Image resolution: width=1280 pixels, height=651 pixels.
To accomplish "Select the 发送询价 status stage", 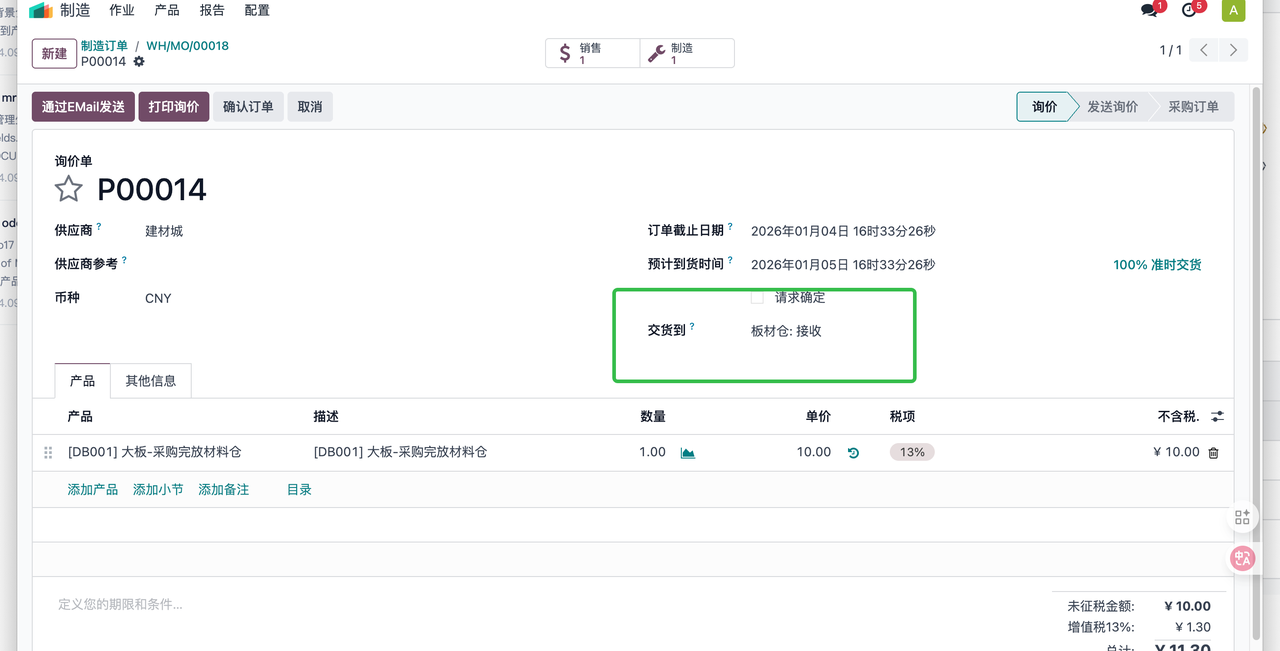I will 1112,107.
